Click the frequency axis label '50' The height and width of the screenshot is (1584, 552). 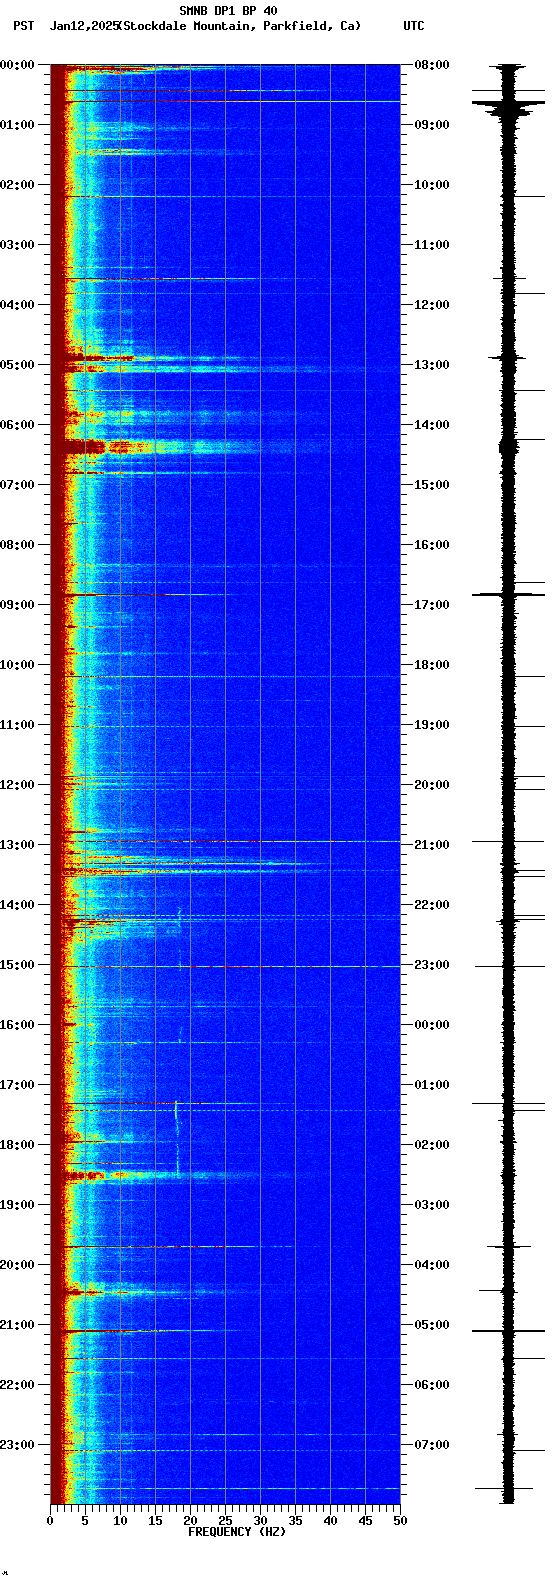click(400, 1521)
